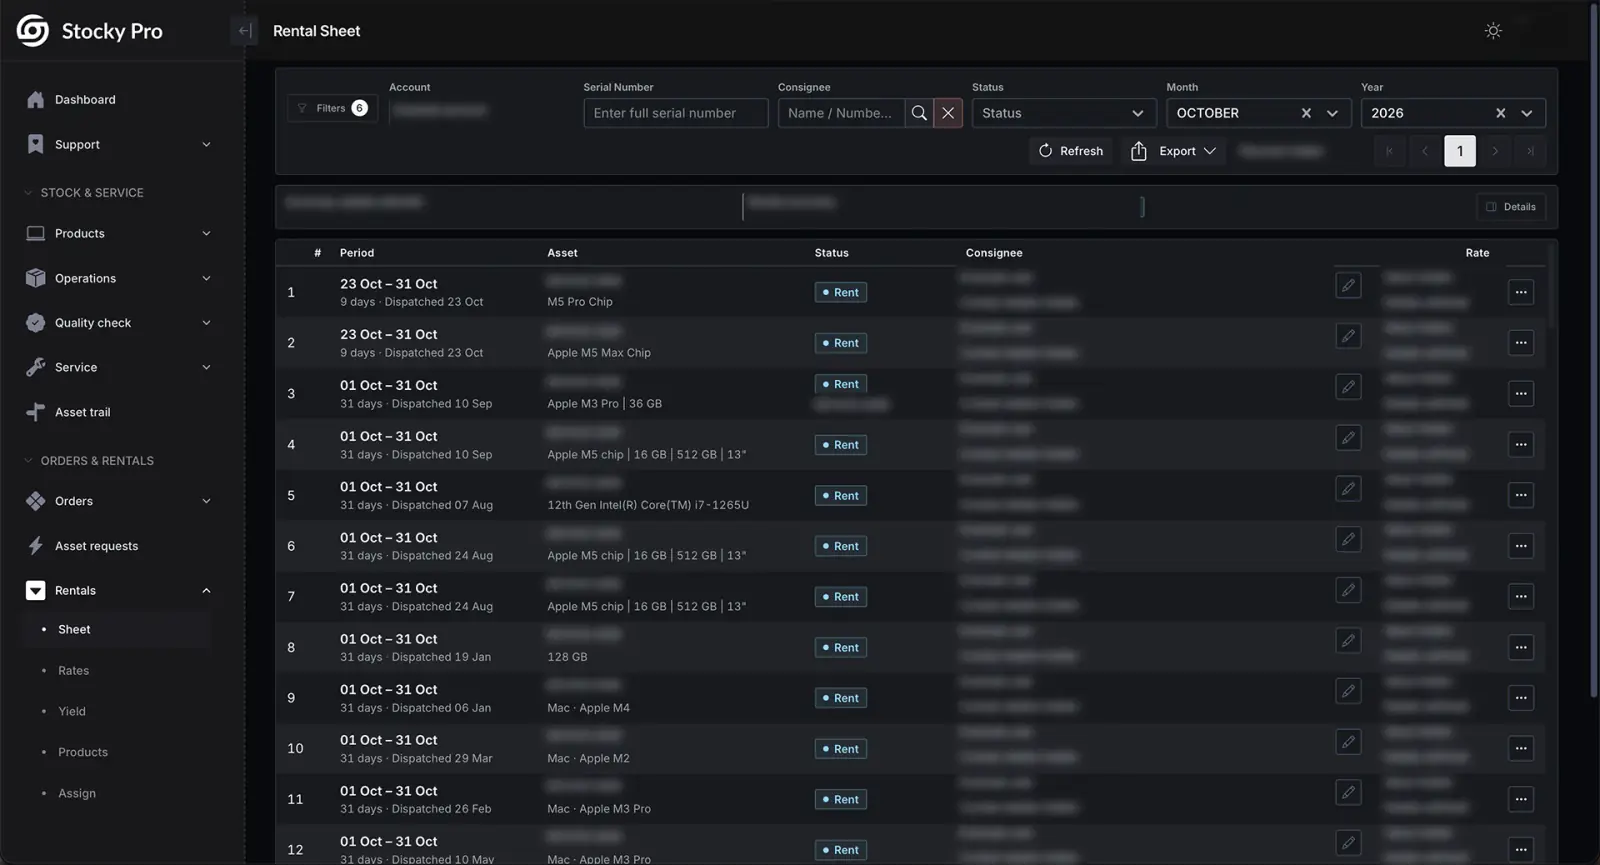This screenshot has width=1600, height=865.
Task: Open more options for row 4
Action: (x=1521, y=445)
